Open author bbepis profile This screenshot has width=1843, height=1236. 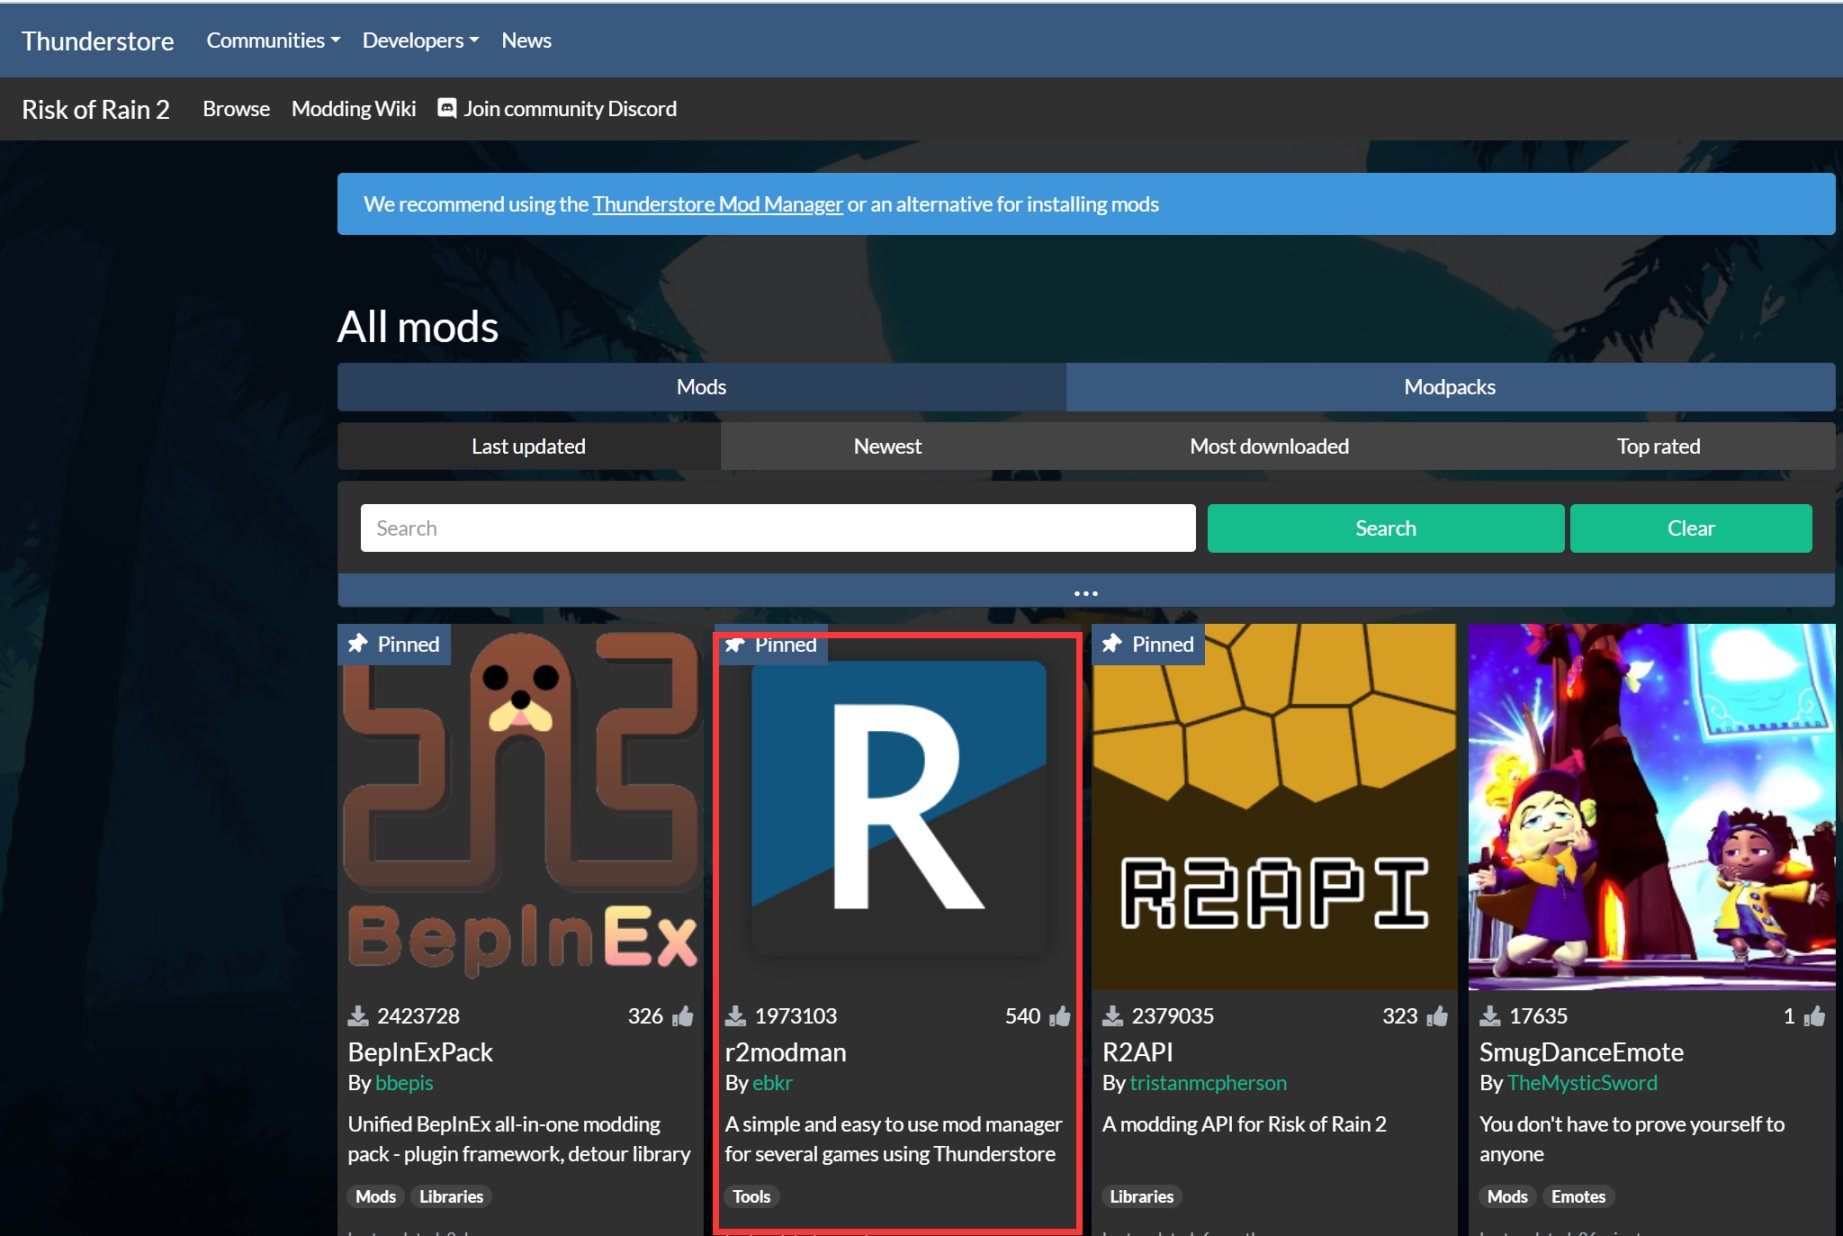tap(404, 1083)
